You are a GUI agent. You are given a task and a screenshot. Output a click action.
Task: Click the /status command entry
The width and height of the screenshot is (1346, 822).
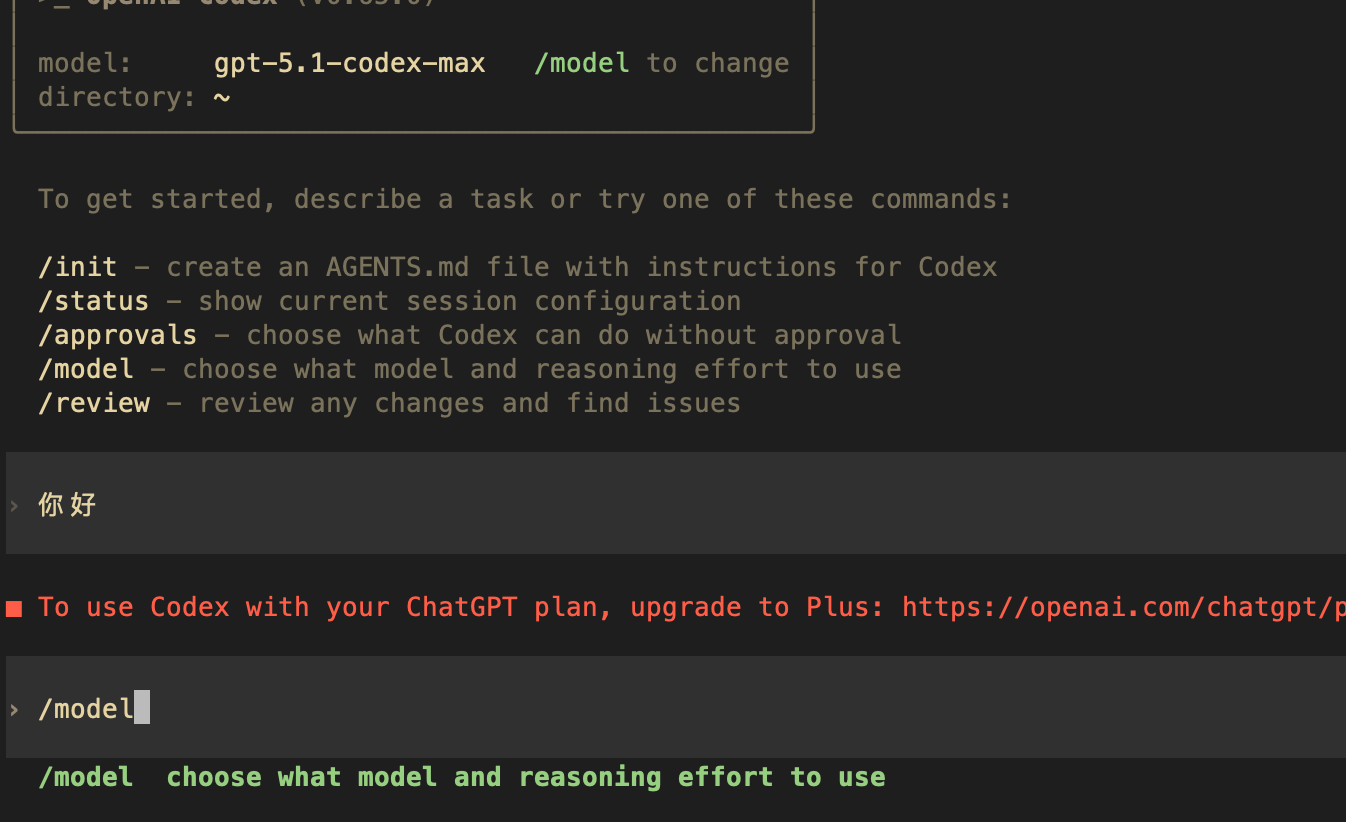(93, 300)
